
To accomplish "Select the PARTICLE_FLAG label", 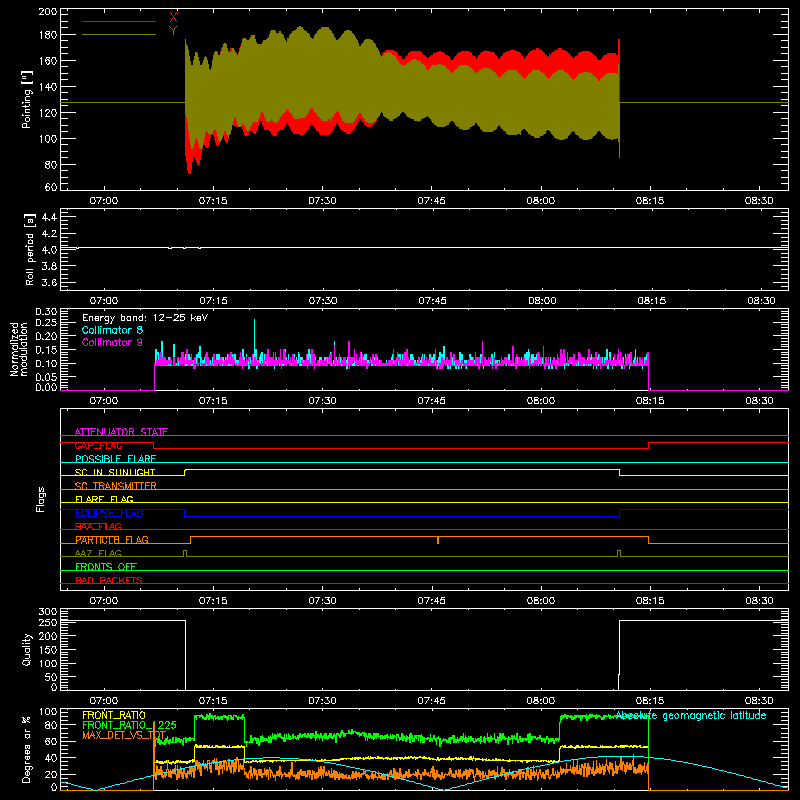I will 112,540.
